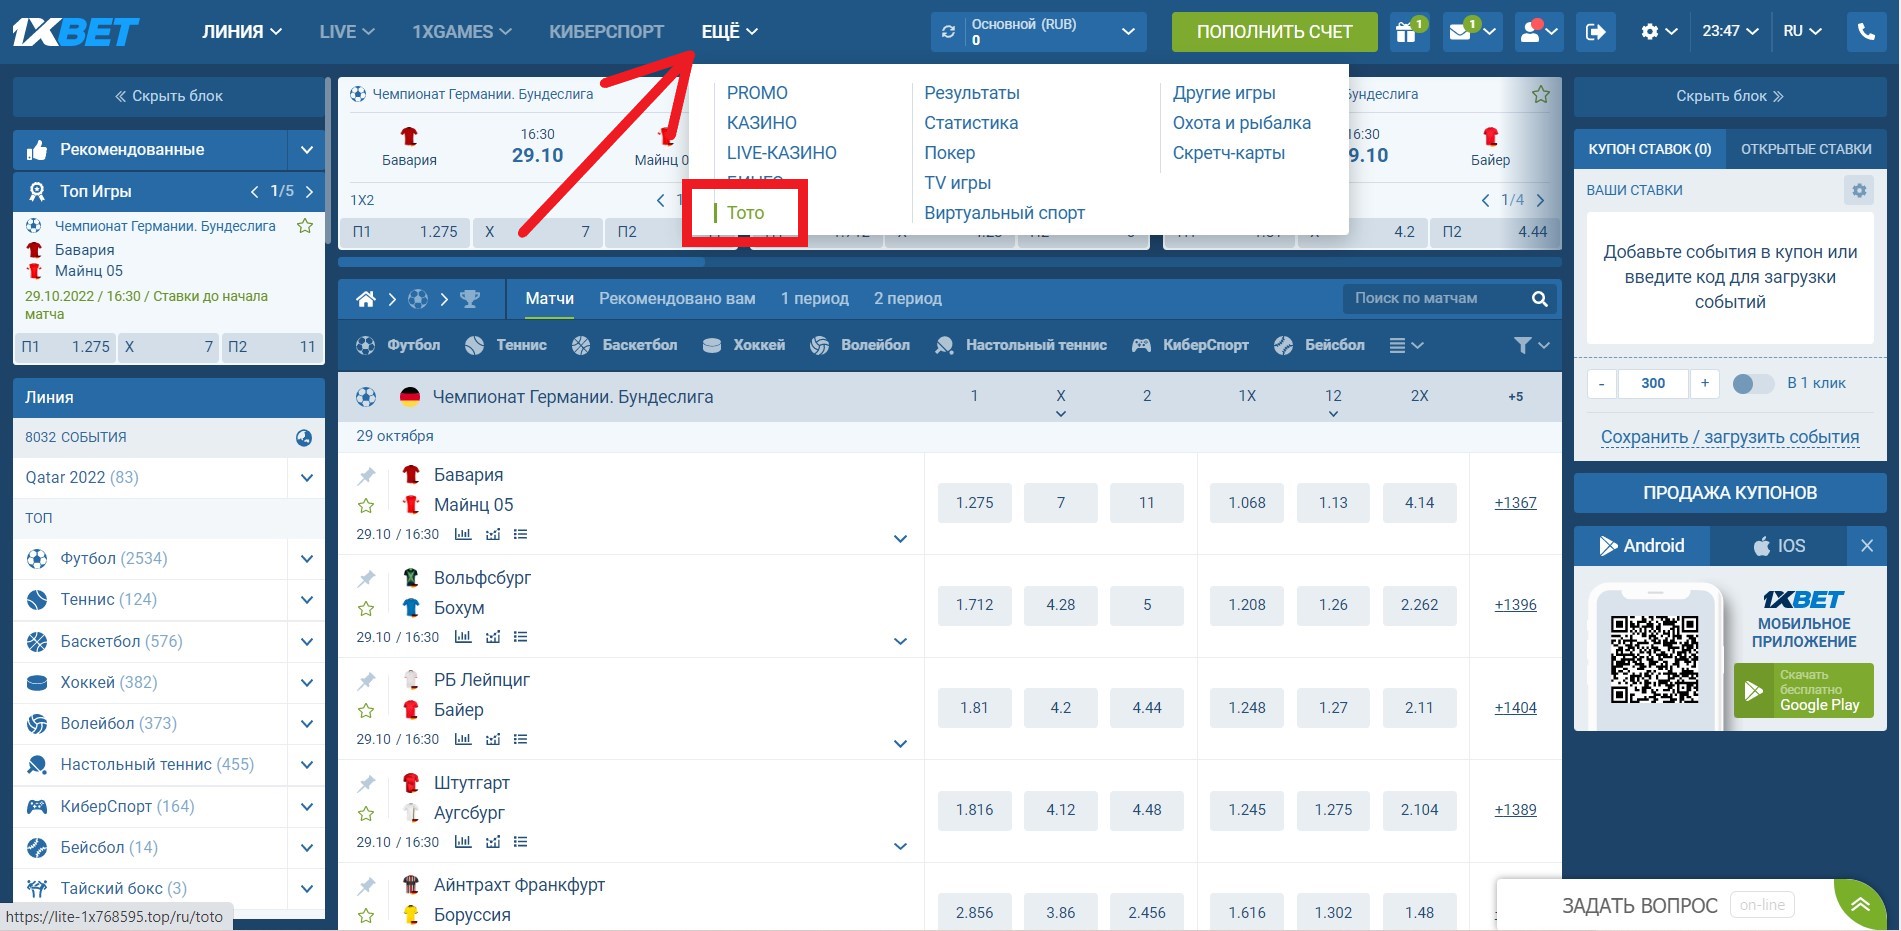Favorite the right slider card star

[1541, 94]
